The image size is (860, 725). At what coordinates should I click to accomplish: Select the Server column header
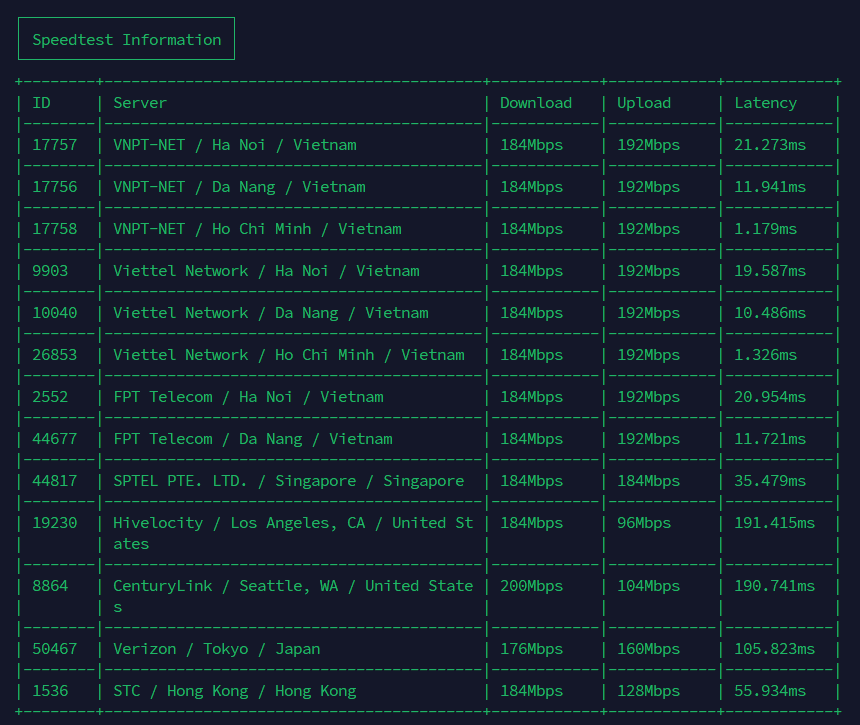click(x=140, y=103)
